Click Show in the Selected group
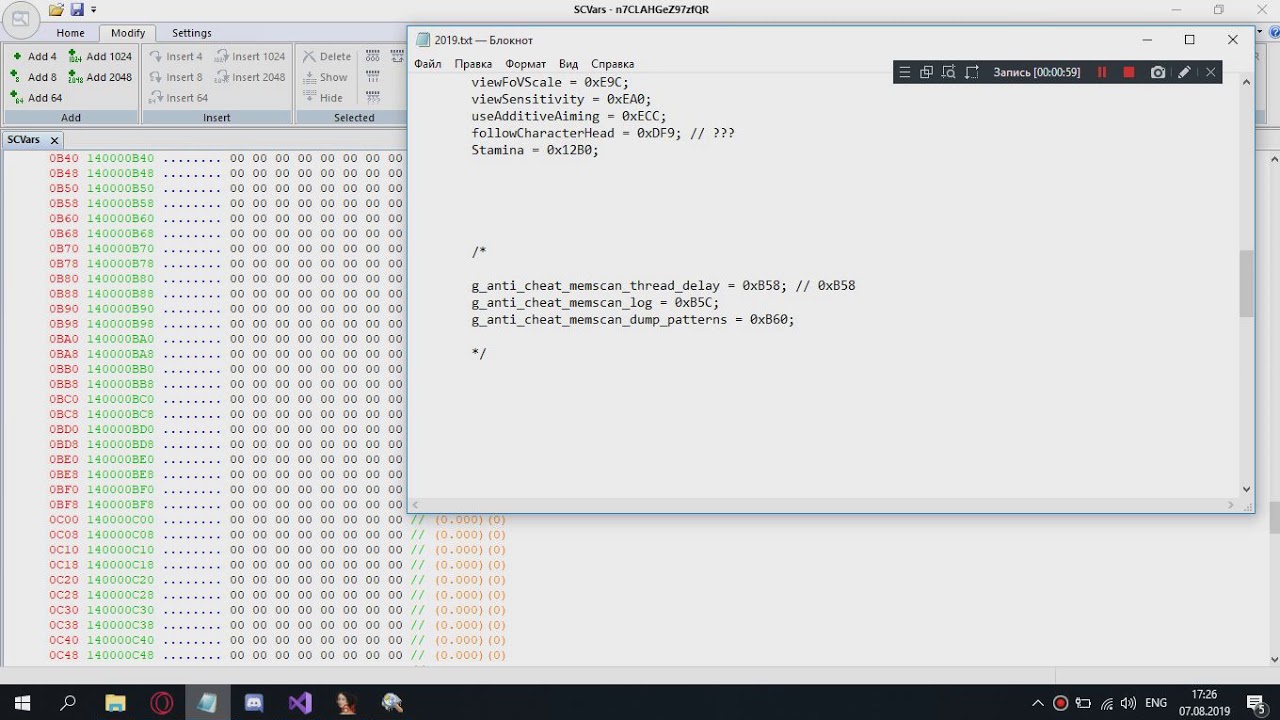Image resolution: width=1280 pixels, height=720 pixels. 326,77
